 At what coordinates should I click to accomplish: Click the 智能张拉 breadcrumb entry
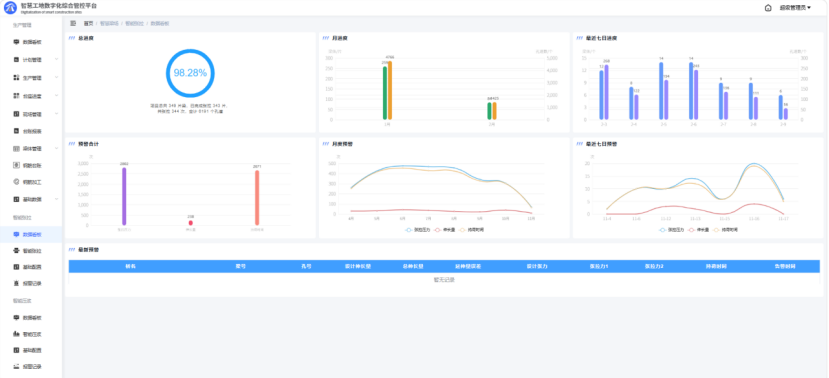click(134, 23)
